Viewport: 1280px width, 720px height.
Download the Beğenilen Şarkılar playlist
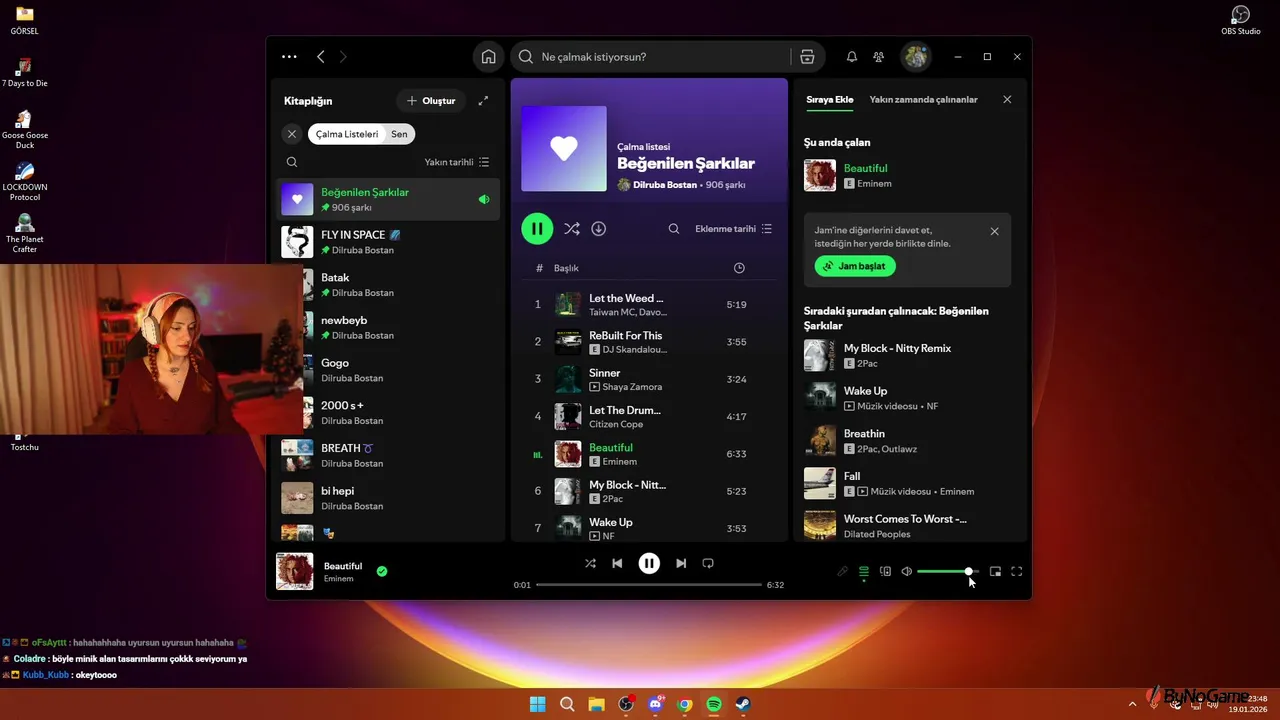pyautogui.click(x=598, y=229)
